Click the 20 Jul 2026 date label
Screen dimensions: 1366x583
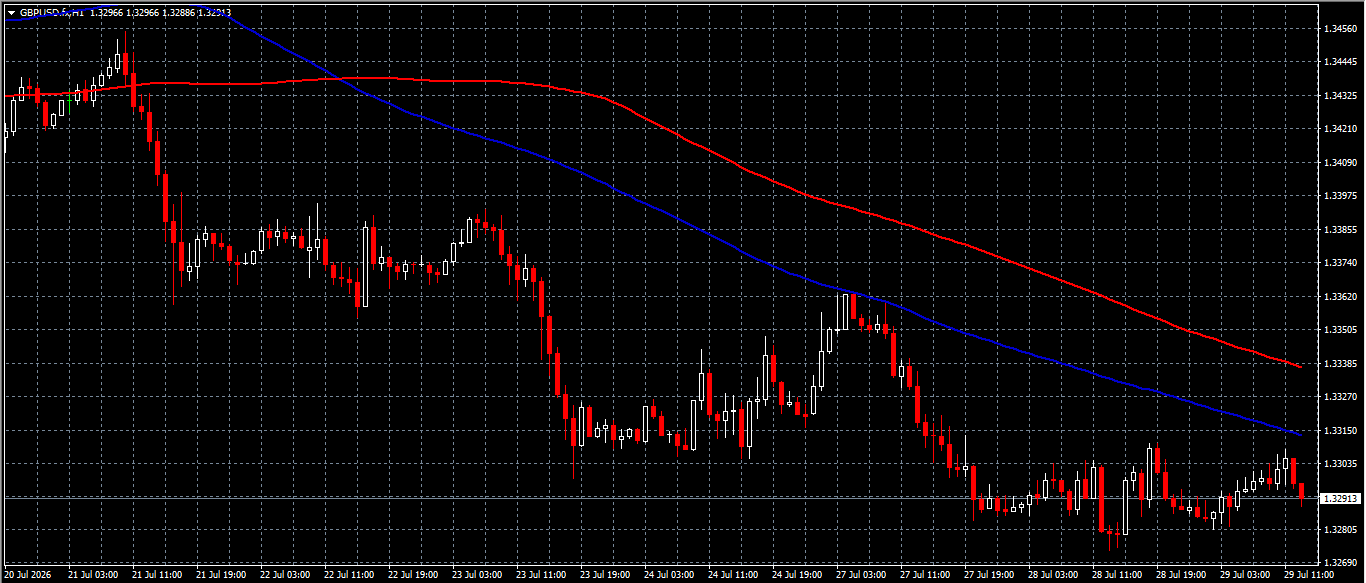29,576
